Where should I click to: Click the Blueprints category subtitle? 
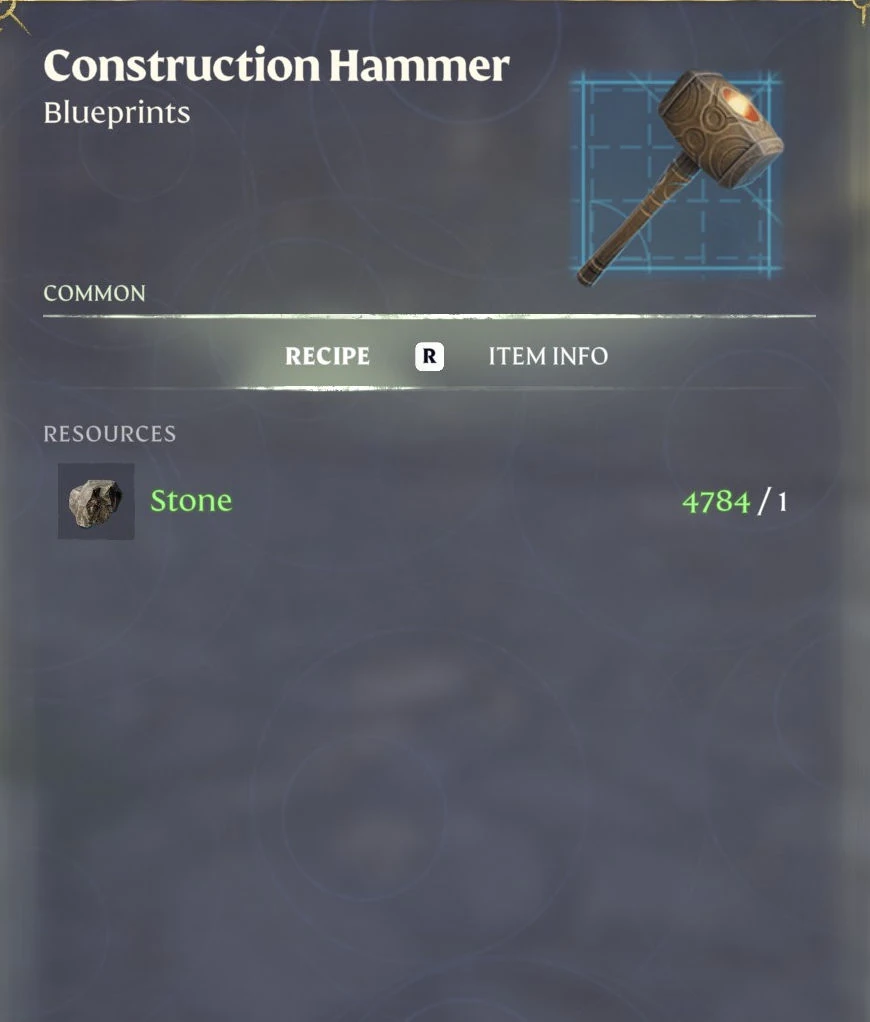(117, 113)
